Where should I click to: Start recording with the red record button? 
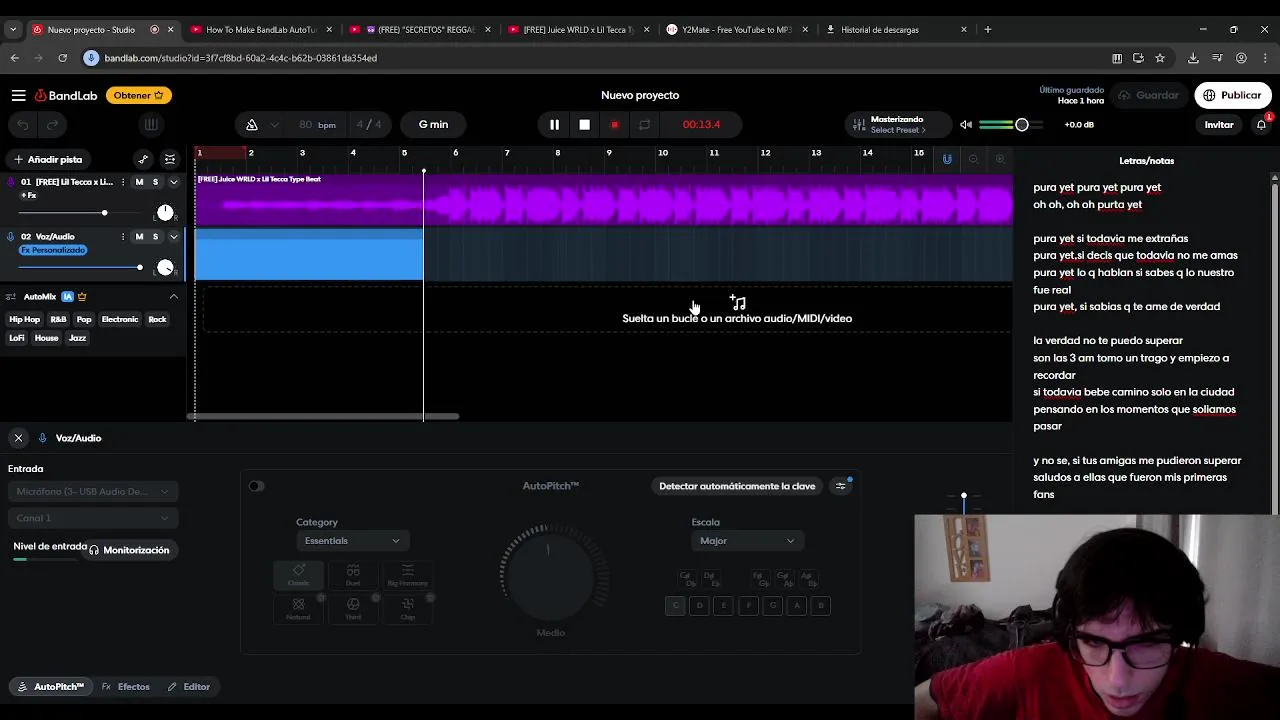point(614,125)
